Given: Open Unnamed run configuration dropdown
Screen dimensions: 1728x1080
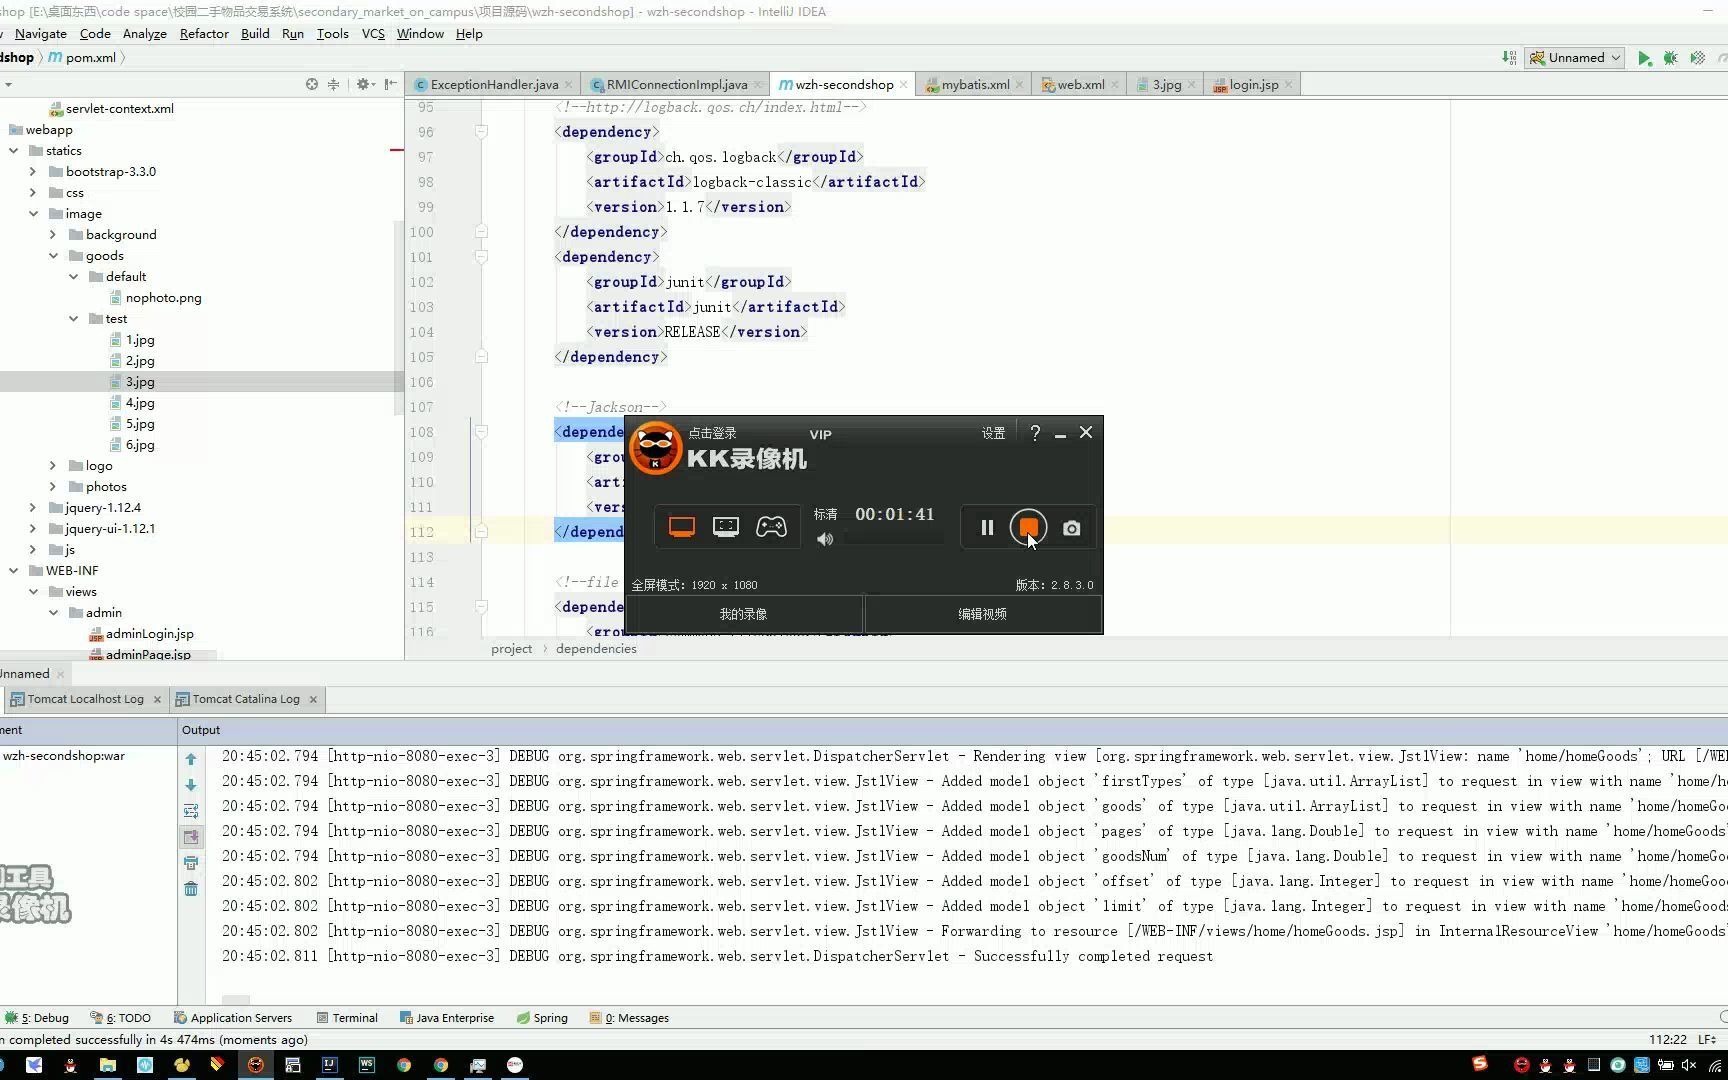Looking at the screenshot, I should 1576,58.
